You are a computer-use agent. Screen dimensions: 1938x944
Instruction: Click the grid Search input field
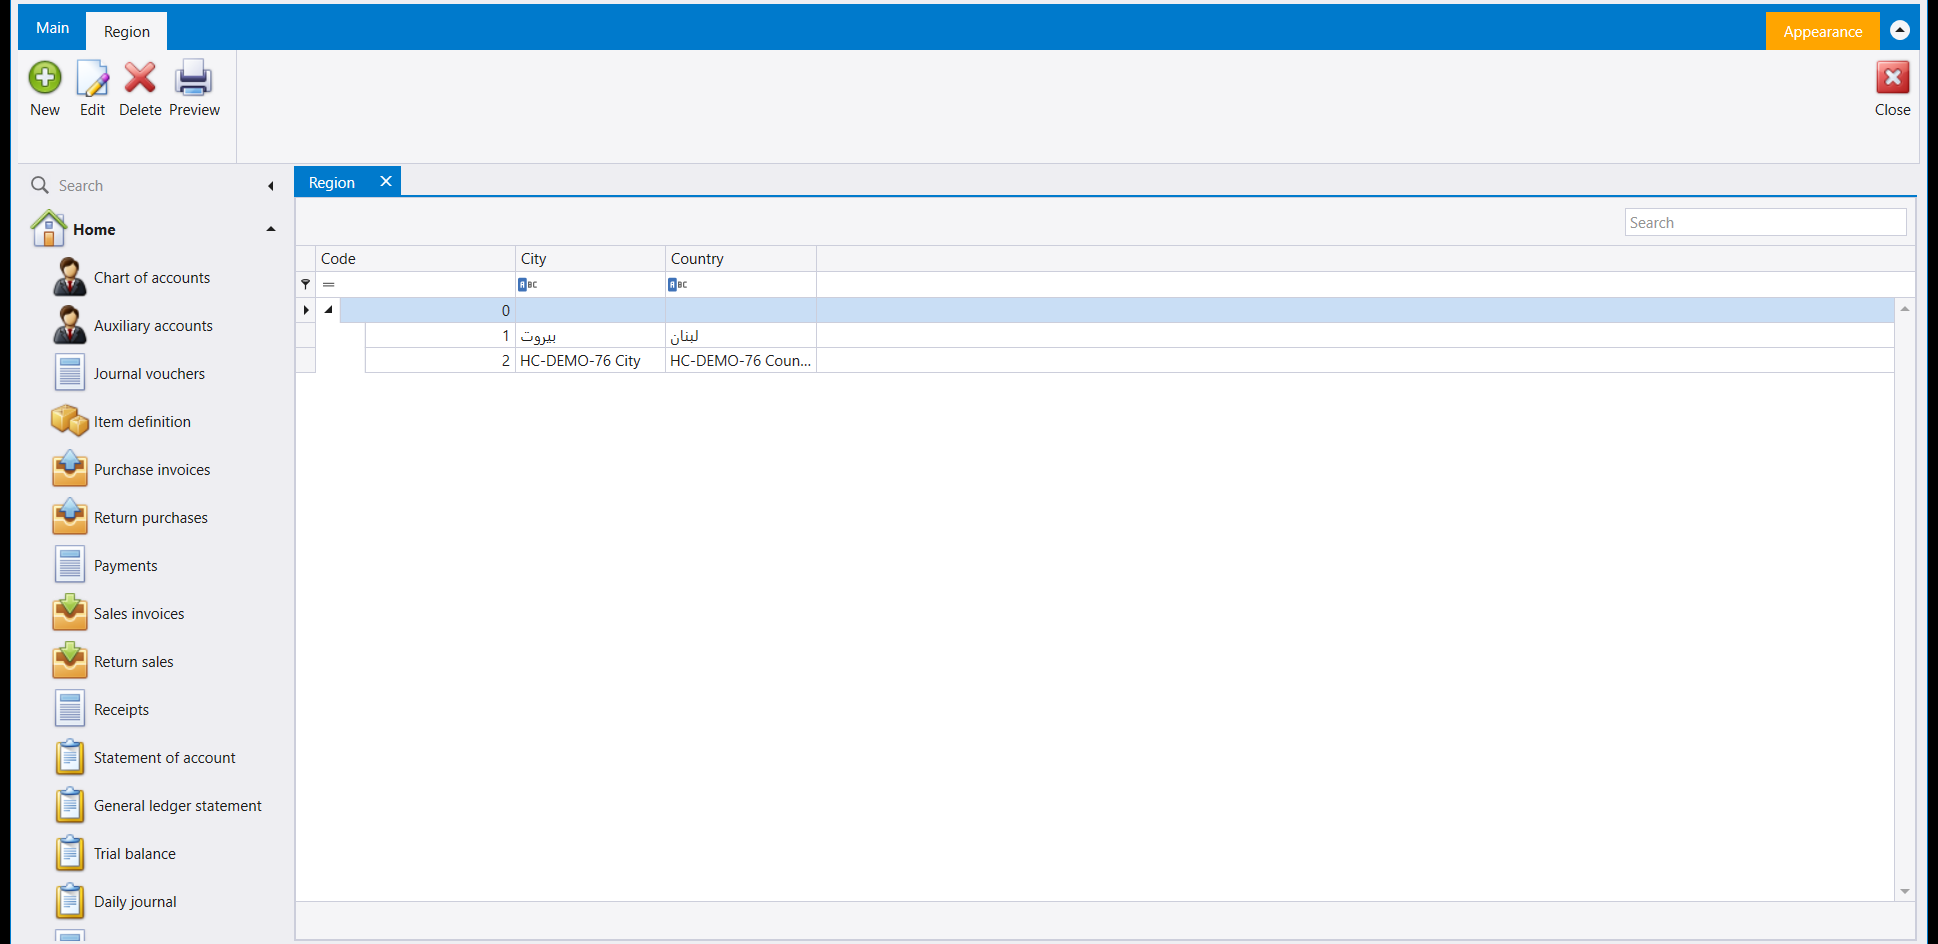pyautogui.click(x=1765, y=223)
